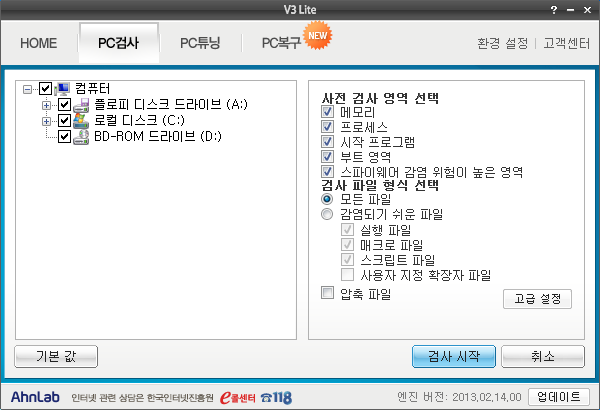Image resolution: width=600 pixels, height=410 pixels.
Task: Toggle 사용자 지정 확장자 파일 checkbox
Action: pos(347,274)
